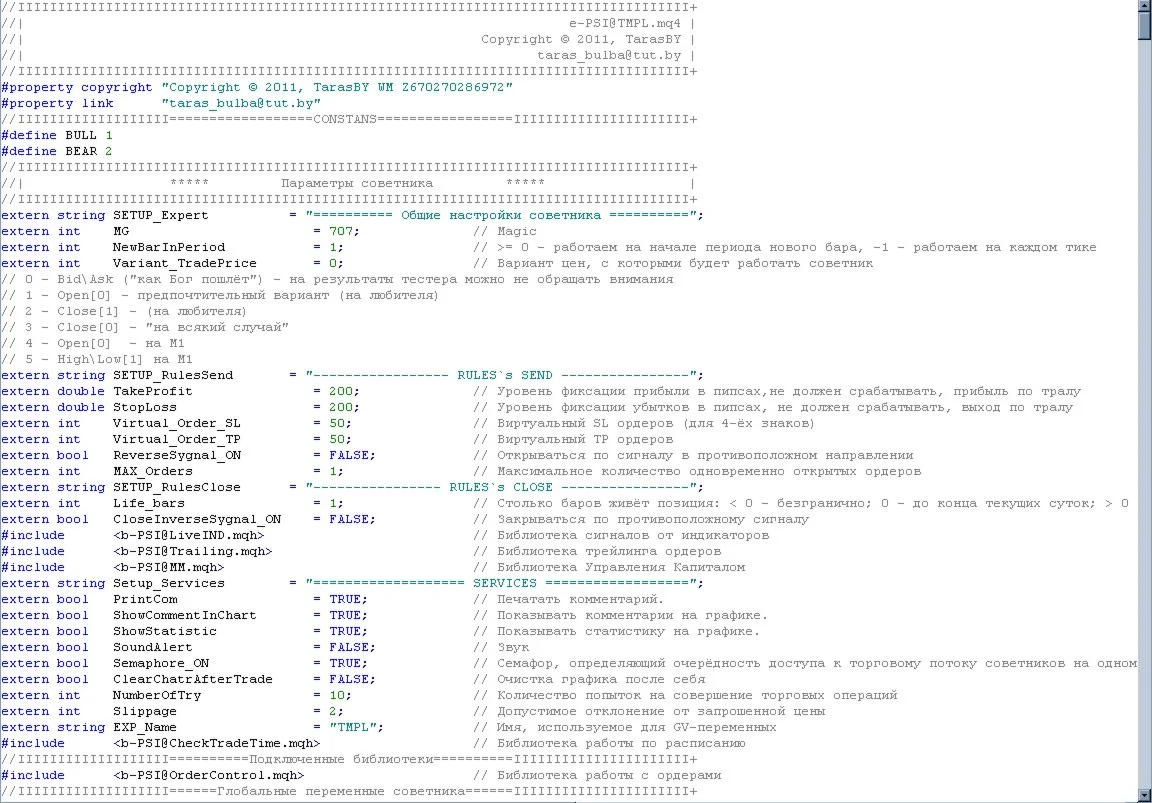Click the b-PSI@OrderControl.mqh include filename
Screen dimensions: 1152x803
208,775
